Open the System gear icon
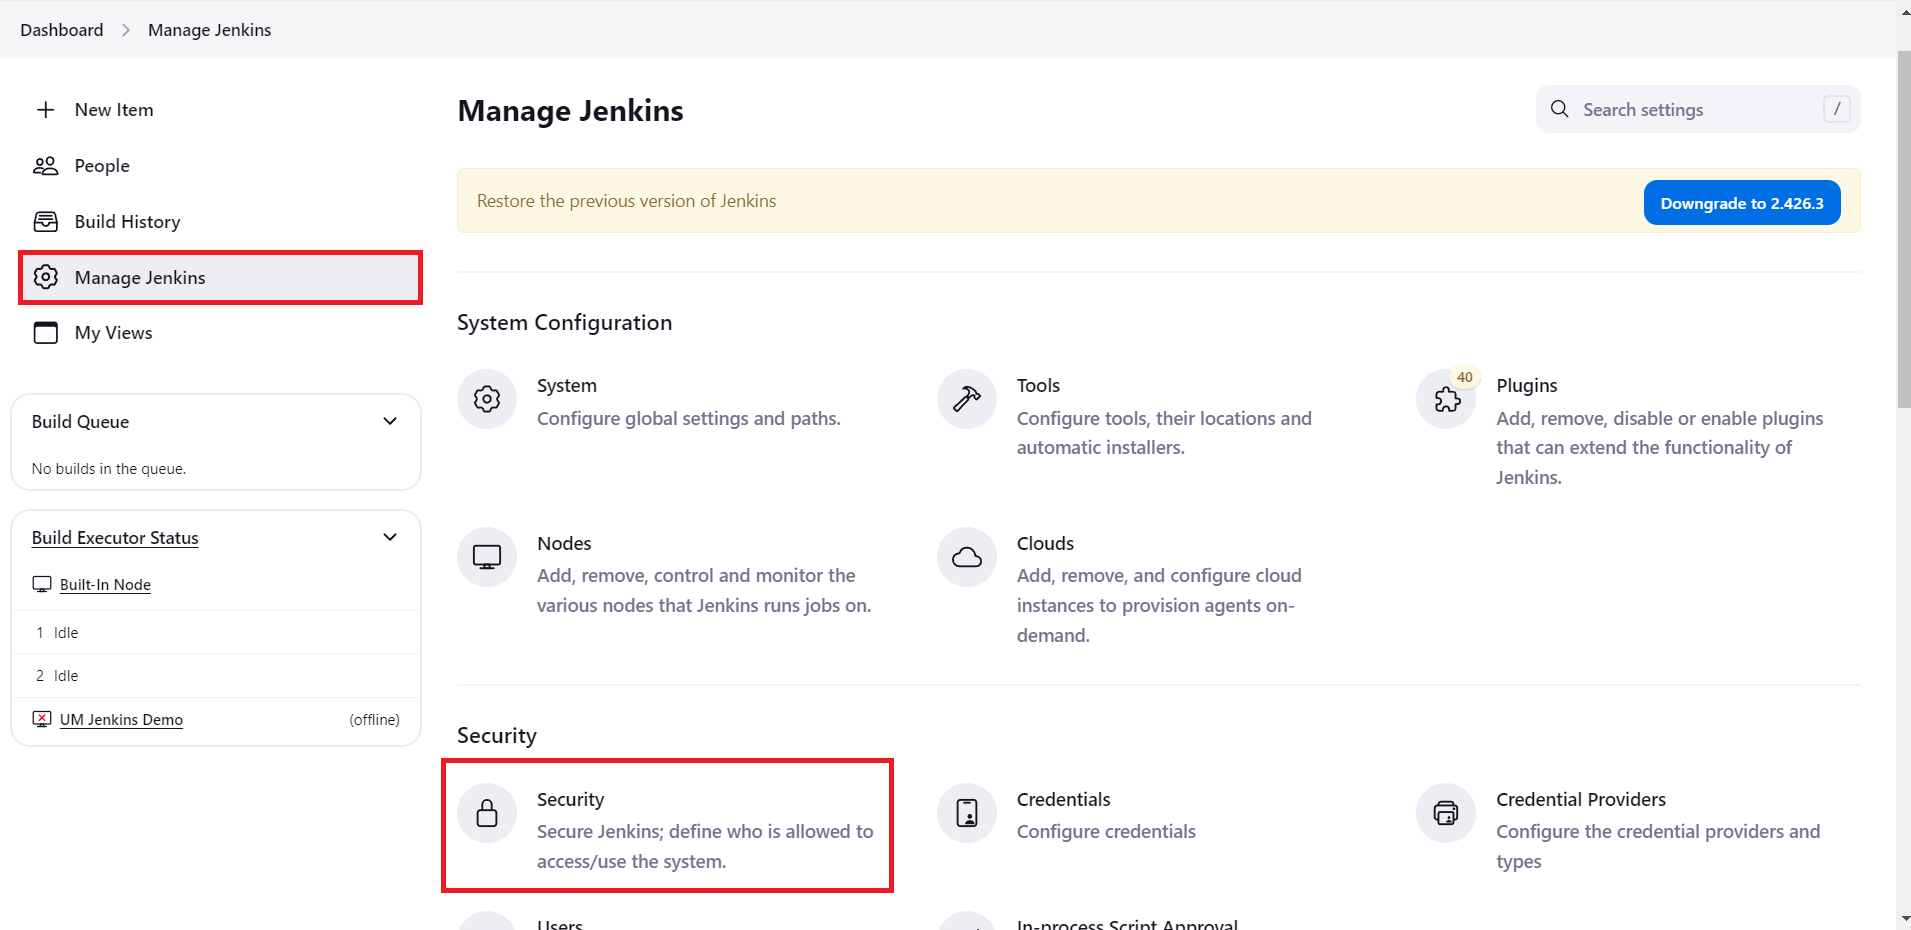Image resolution: width=1911 pixels, height=930 pixels. pos(487,399)
